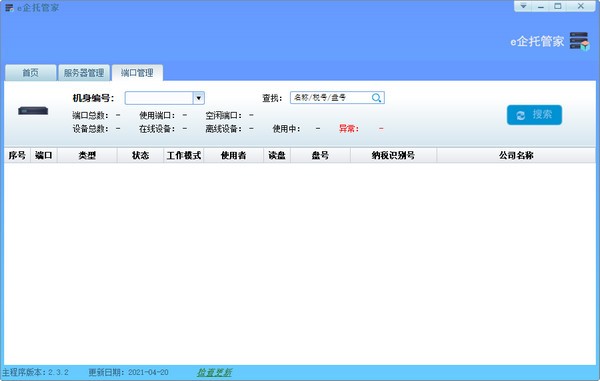This screenshot has width=600, height=381.
Task: Click the 公司名称 column header
Action: (516, 155)
